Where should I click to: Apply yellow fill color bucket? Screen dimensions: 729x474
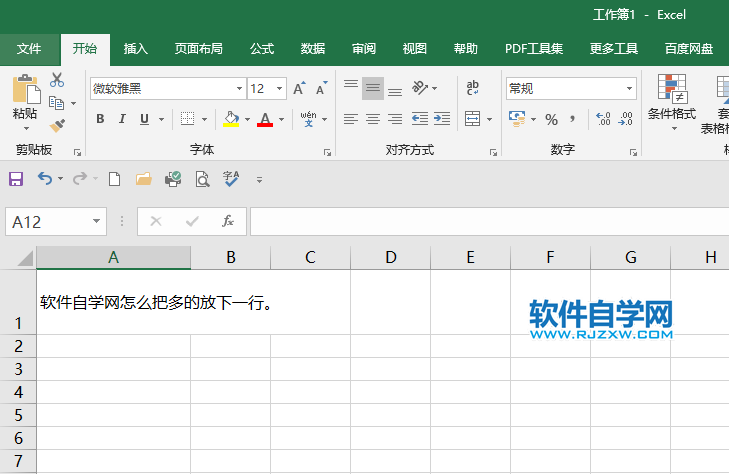(231, 119)
